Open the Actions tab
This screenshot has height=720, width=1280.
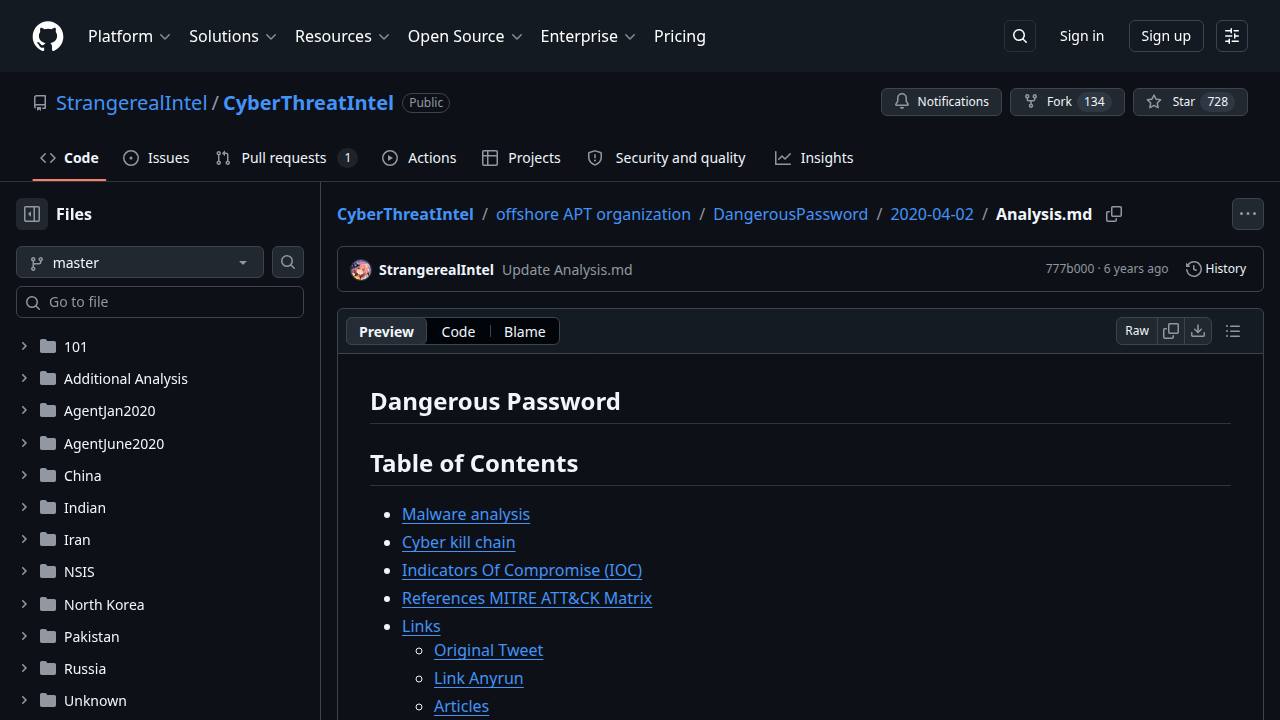(419, 158)
